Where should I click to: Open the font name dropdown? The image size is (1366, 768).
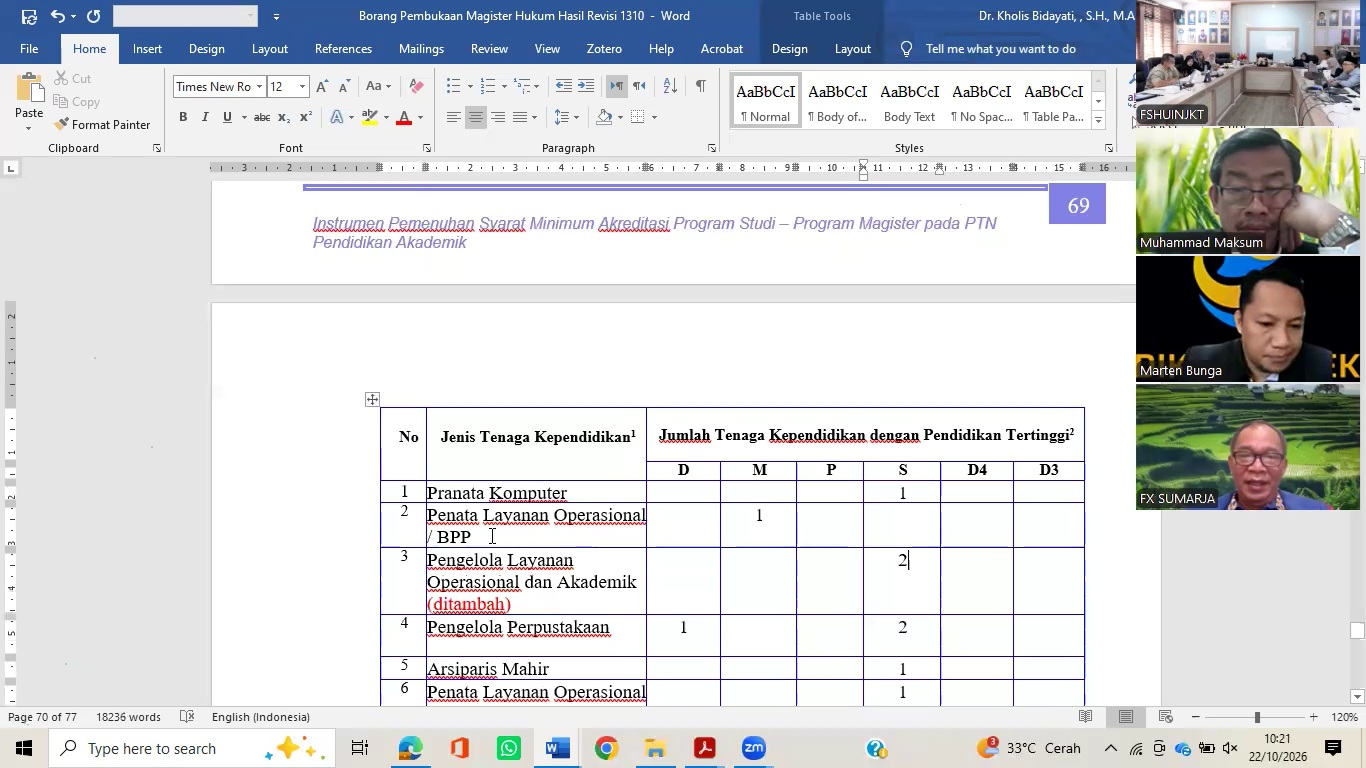(x=259, y=87)
